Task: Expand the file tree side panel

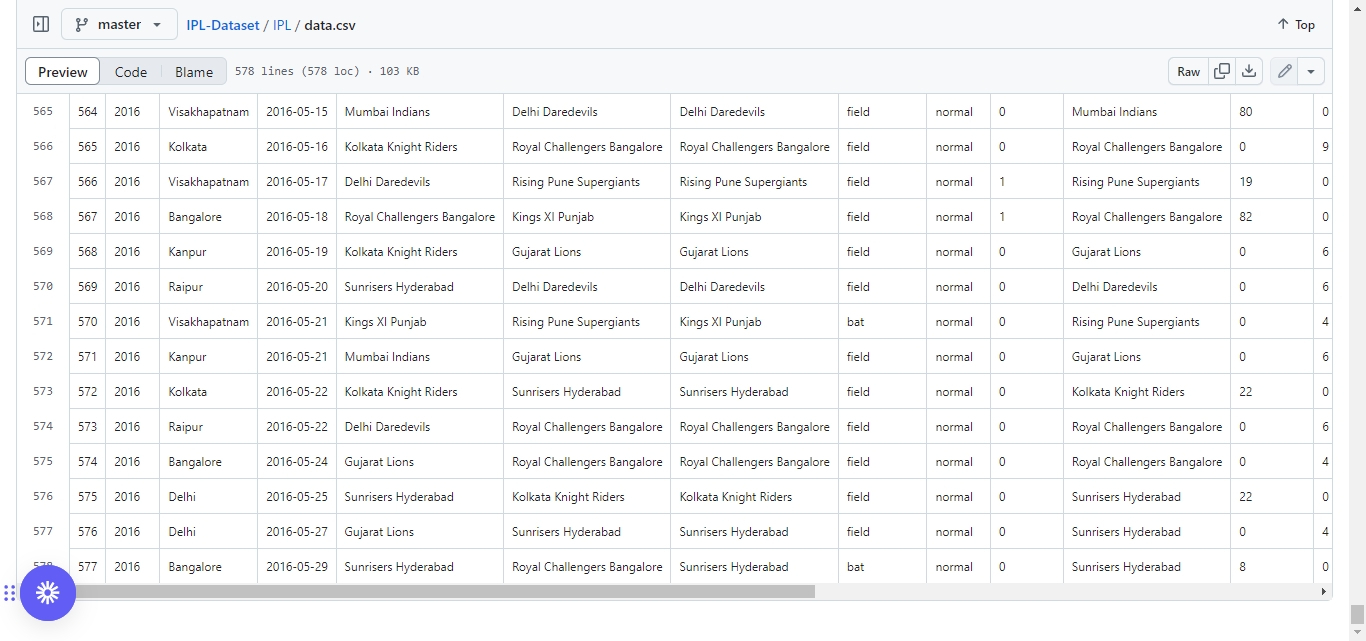Action: (41, 24)
